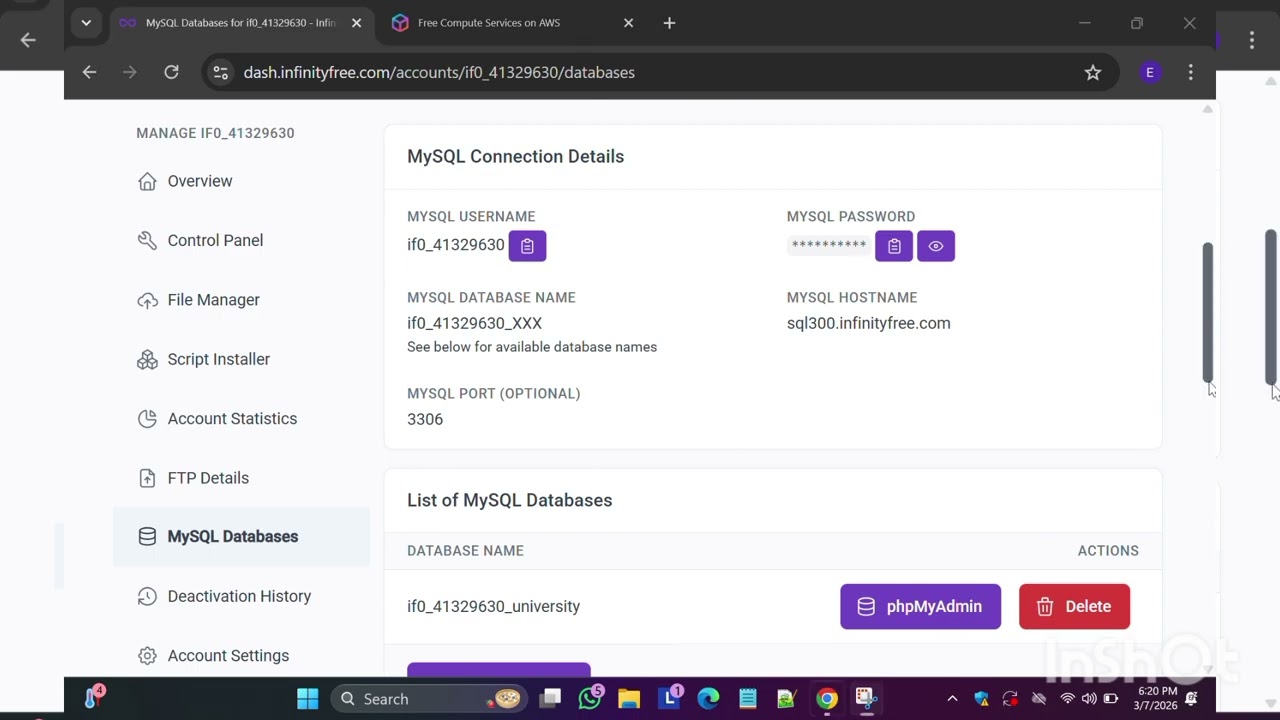Click the Account Statistics pie chart icon
The width and height of the screenshot is (1280, 720).
147,419
